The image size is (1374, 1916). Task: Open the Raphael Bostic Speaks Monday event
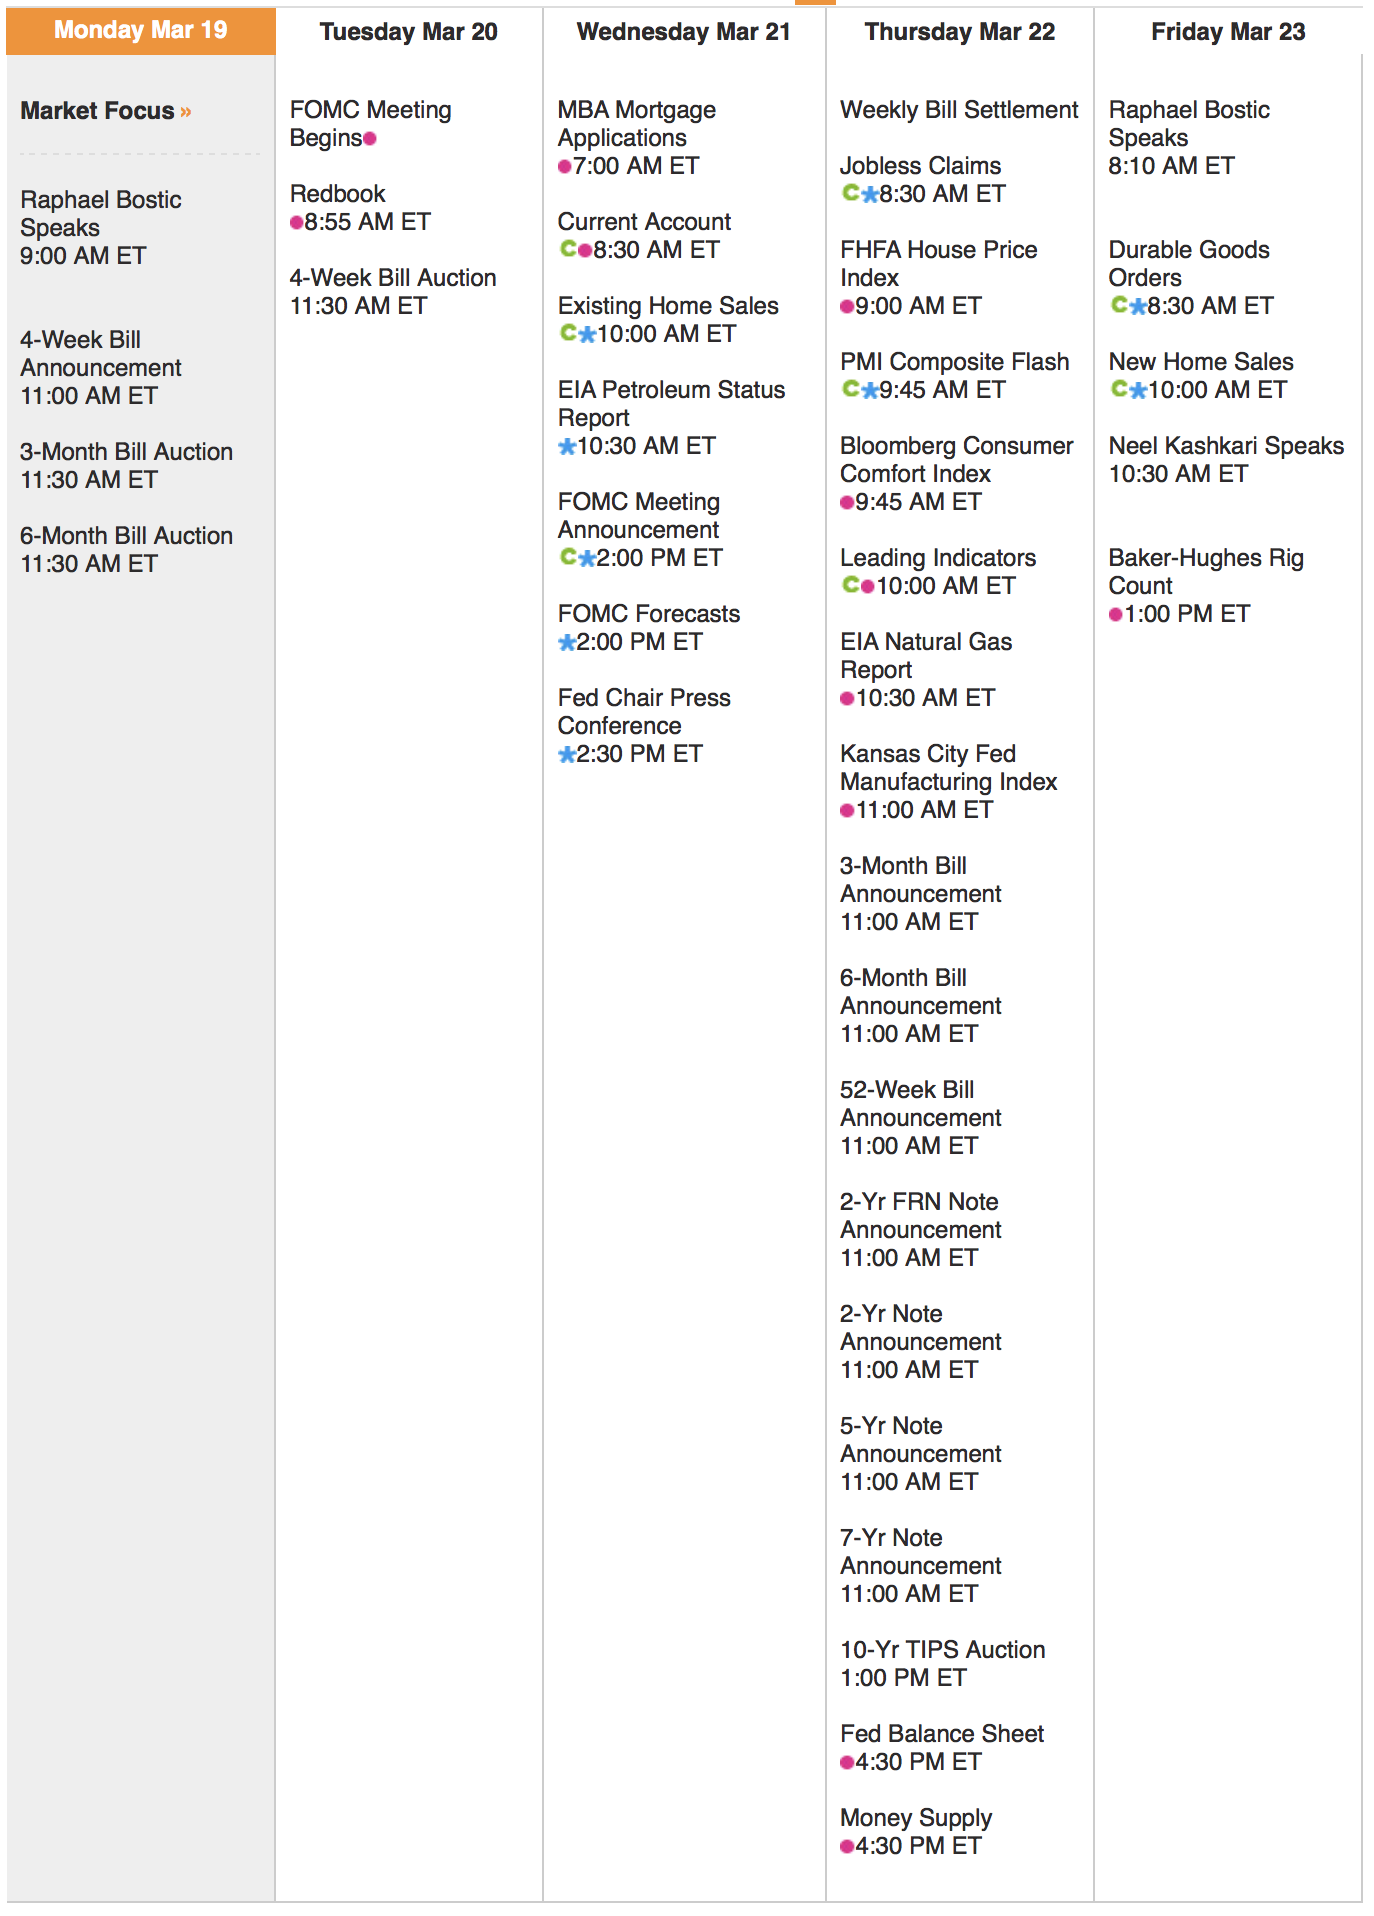tap(100, 213)
